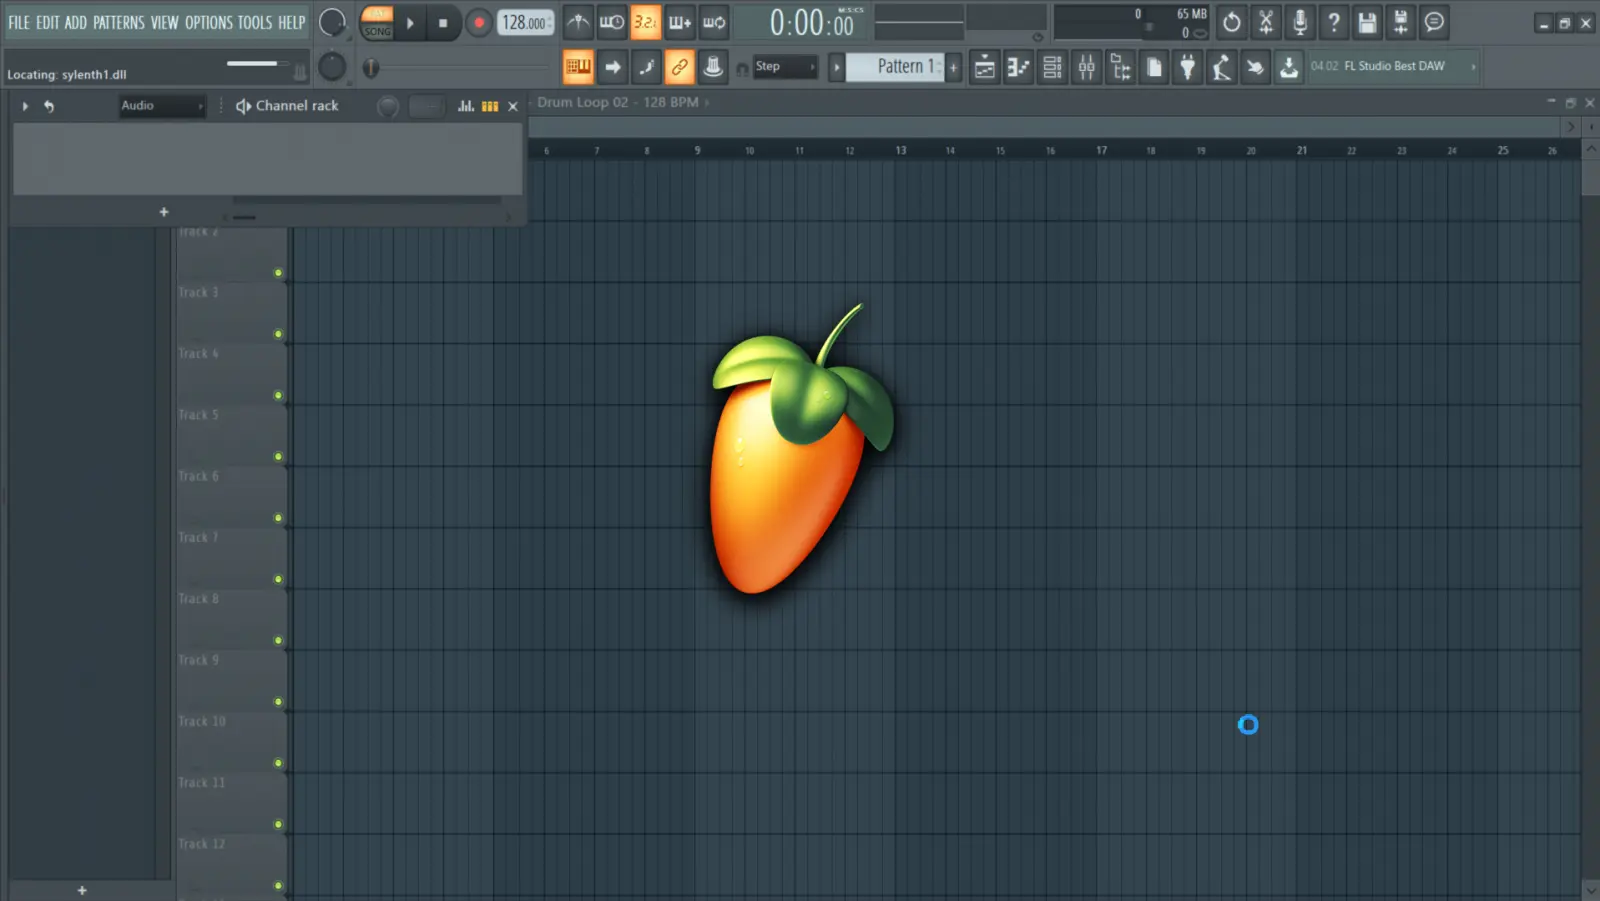Open the FILE menu

(19, 22)
